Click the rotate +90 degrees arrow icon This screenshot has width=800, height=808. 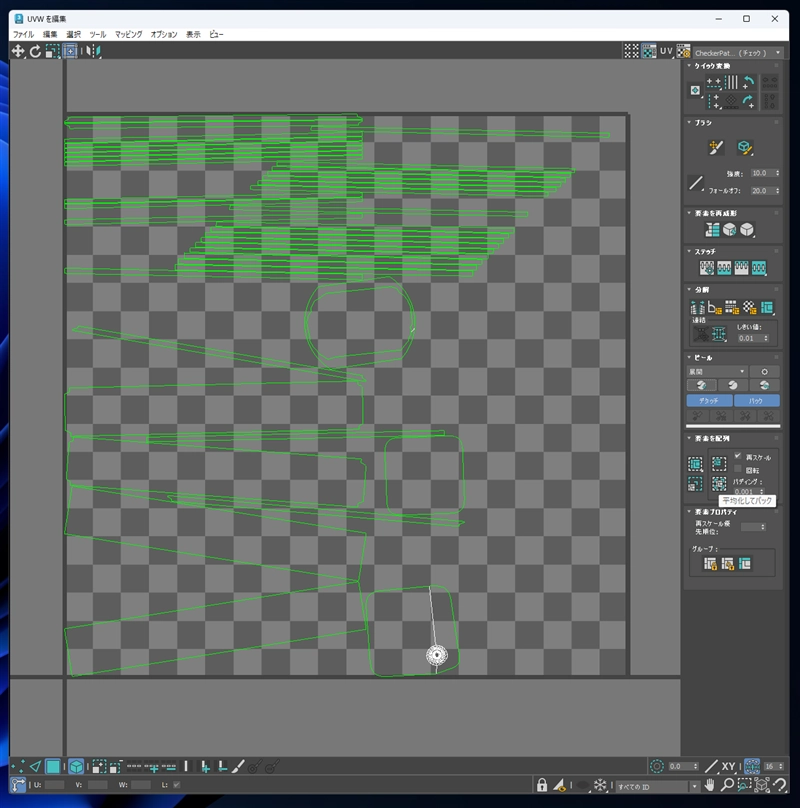(x=747, y=83)
